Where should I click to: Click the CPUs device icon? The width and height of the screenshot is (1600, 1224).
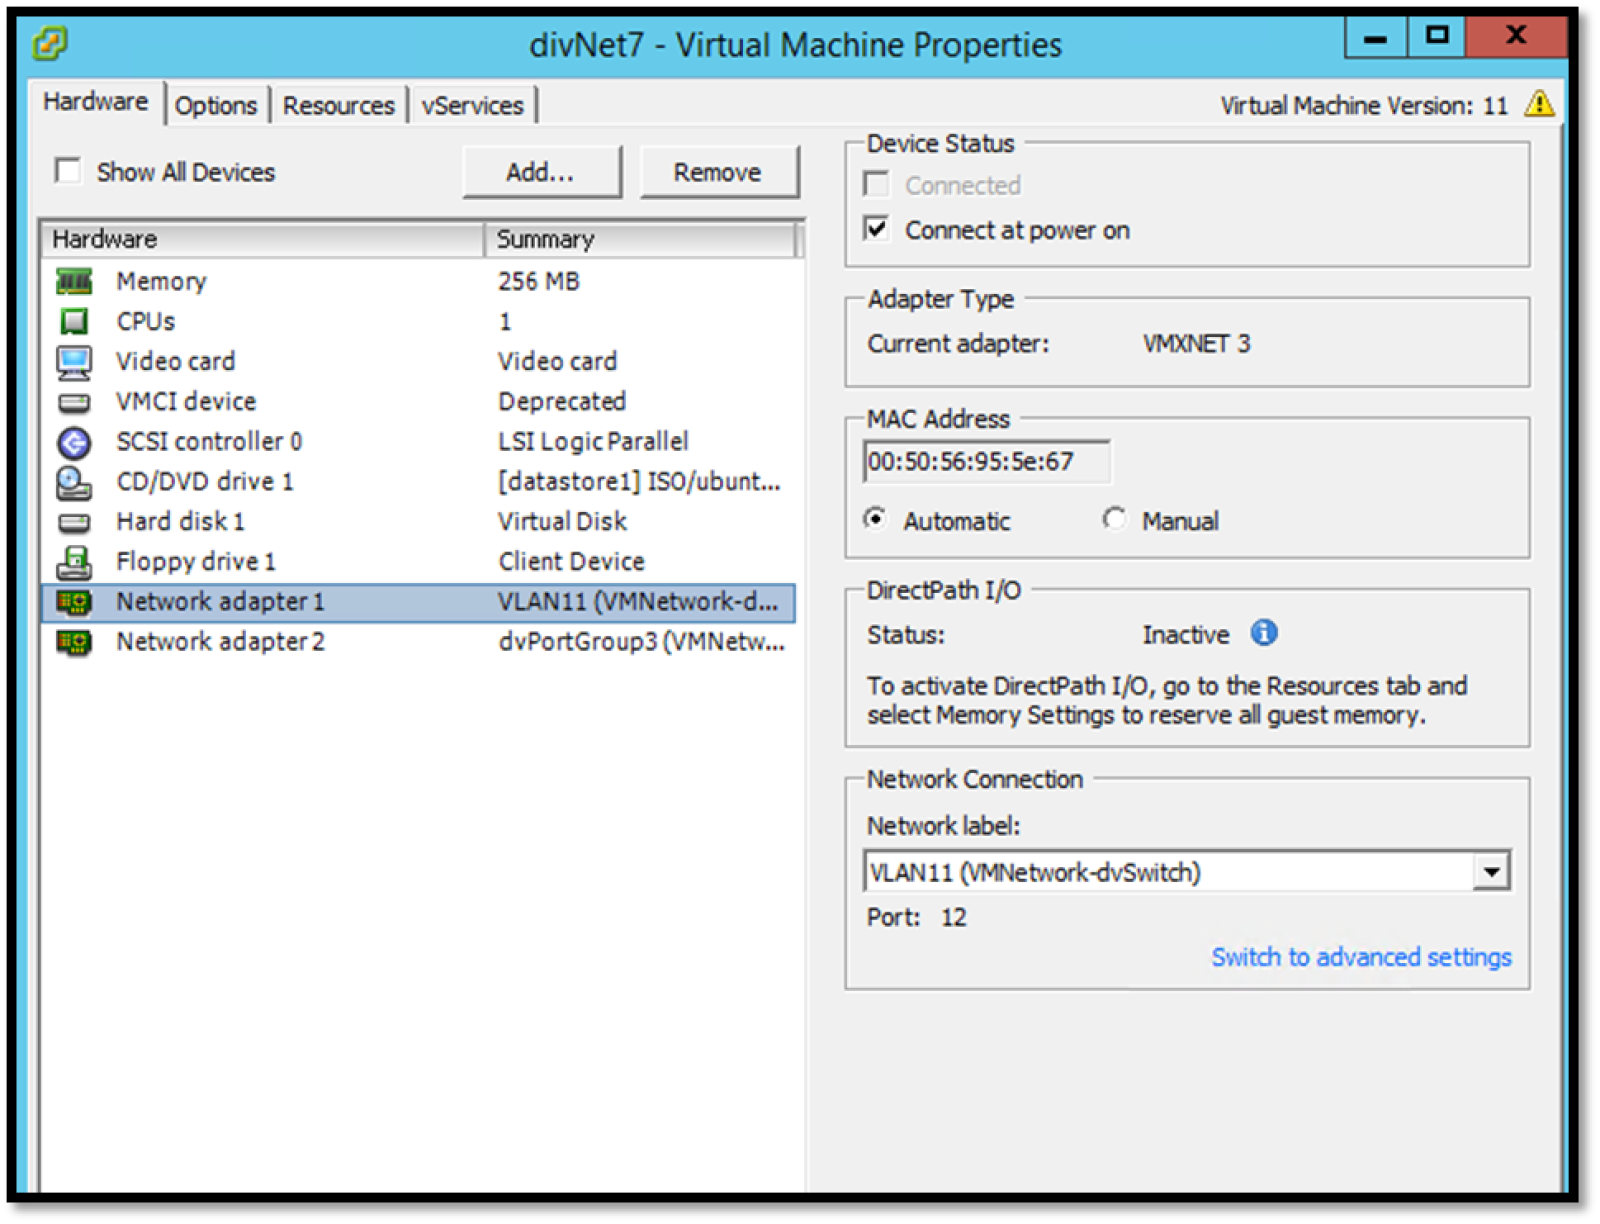74,321
